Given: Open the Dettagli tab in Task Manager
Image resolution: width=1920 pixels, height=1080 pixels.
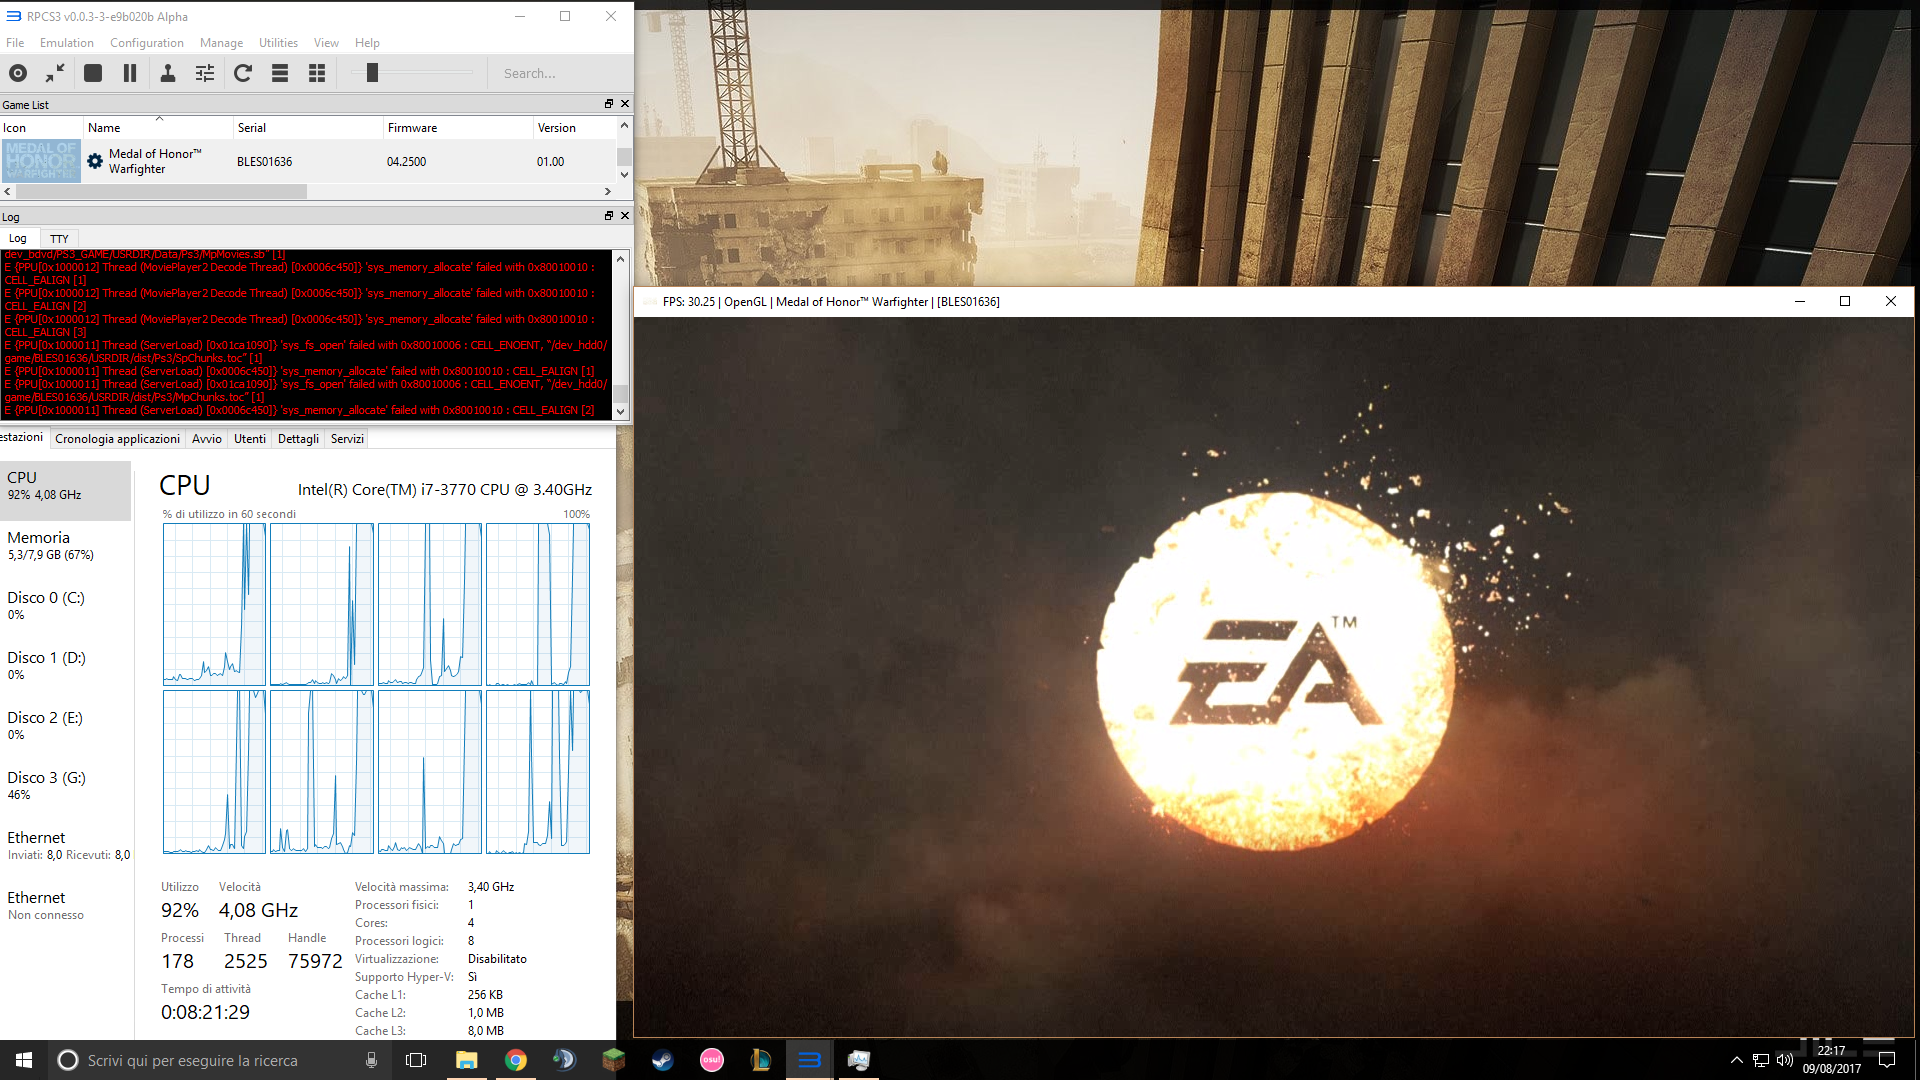Looking at the screenshot, I should pos(298,439).
